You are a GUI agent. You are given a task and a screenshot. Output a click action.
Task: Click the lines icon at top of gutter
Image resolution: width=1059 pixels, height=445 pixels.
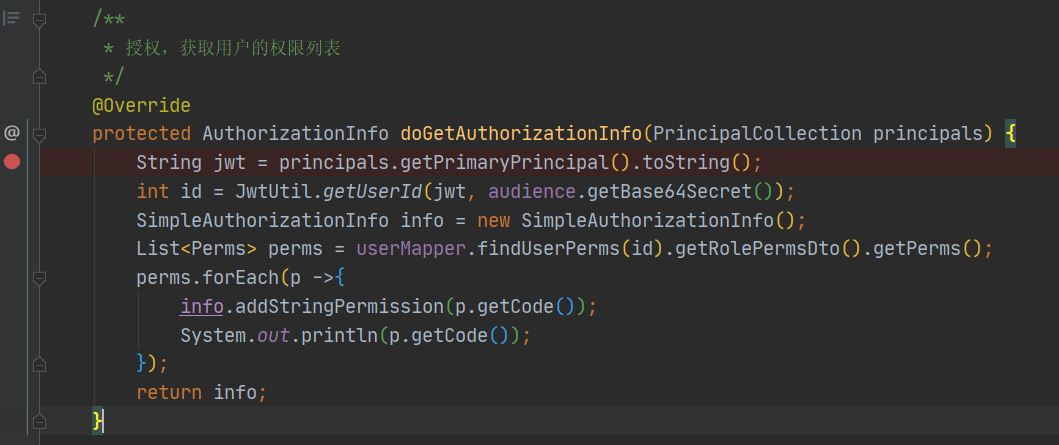coord(11,18)
